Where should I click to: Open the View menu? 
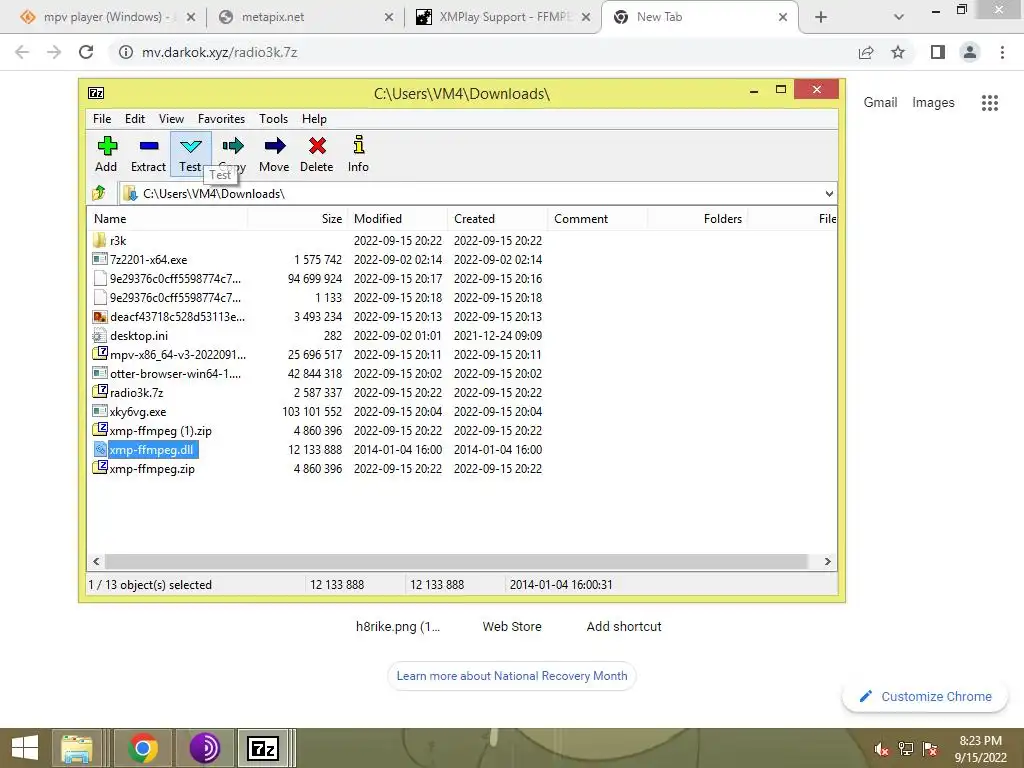(x=171, y=119)
